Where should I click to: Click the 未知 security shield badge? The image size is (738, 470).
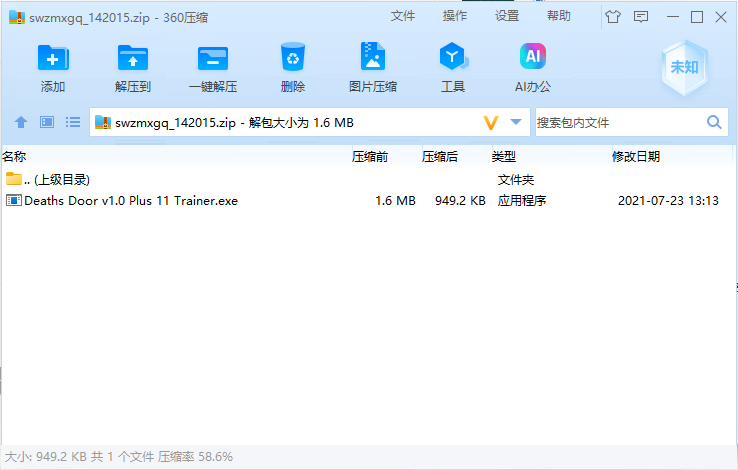pyautogui.click(x=684, y=67)
